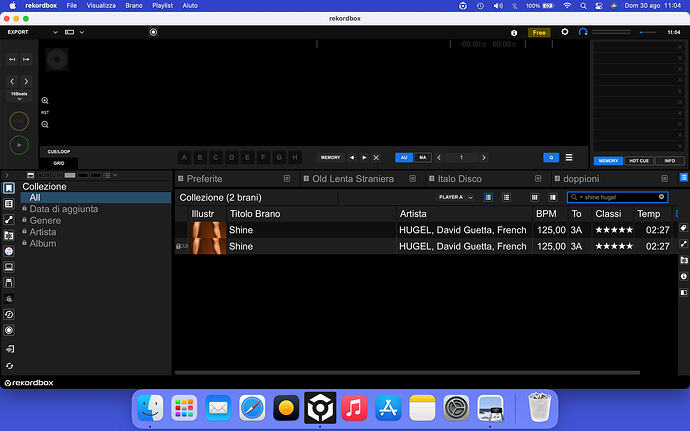Click the record button in top bar
690x431 pixels.
pyautogui.click(x=153, y=32)
